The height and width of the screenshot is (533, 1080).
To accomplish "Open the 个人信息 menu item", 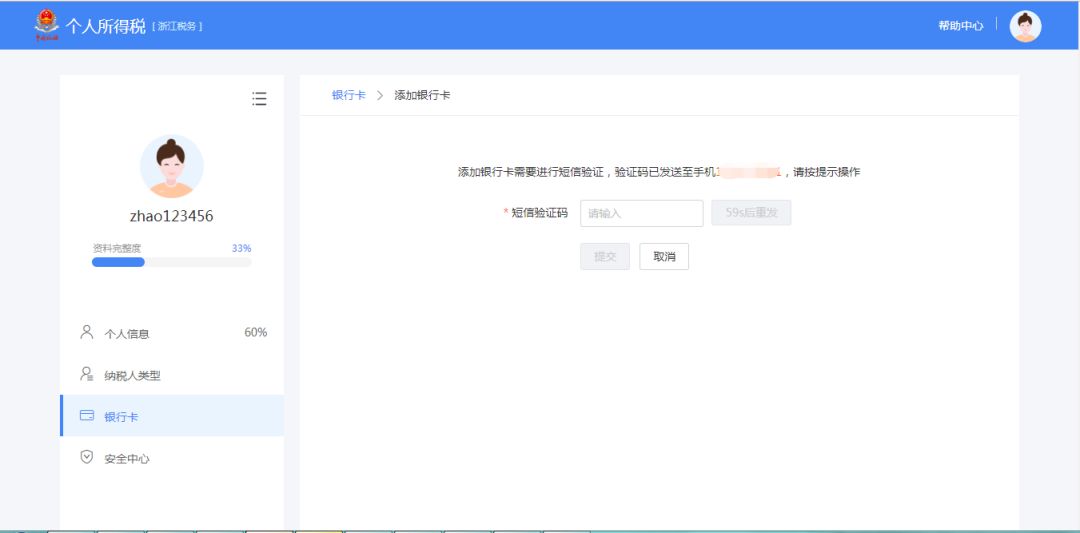I will click(x=127, y=333).
